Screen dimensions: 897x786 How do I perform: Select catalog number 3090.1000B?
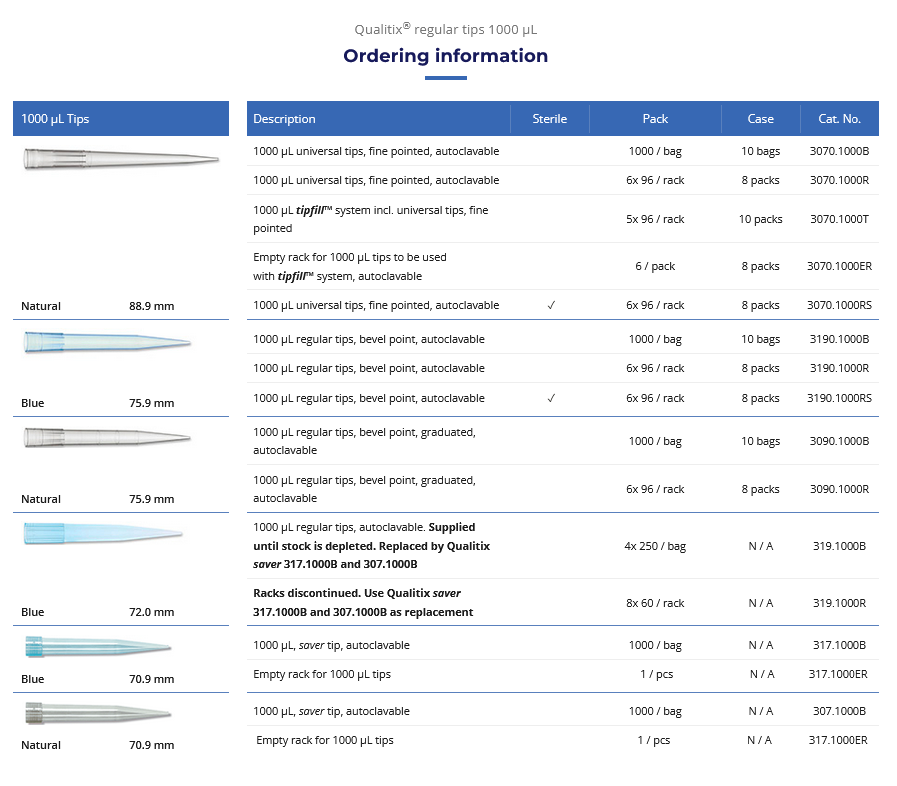839,441
